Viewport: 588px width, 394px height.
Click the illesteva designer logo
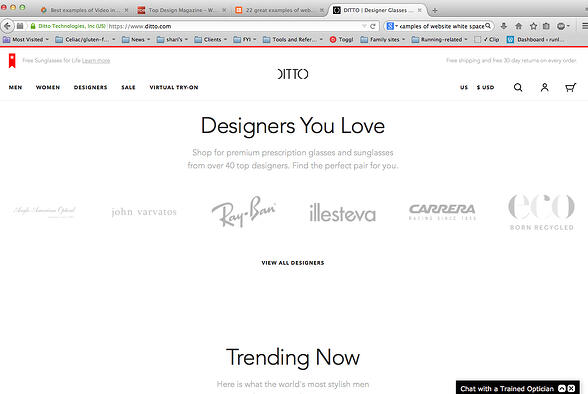click(342, 213)
